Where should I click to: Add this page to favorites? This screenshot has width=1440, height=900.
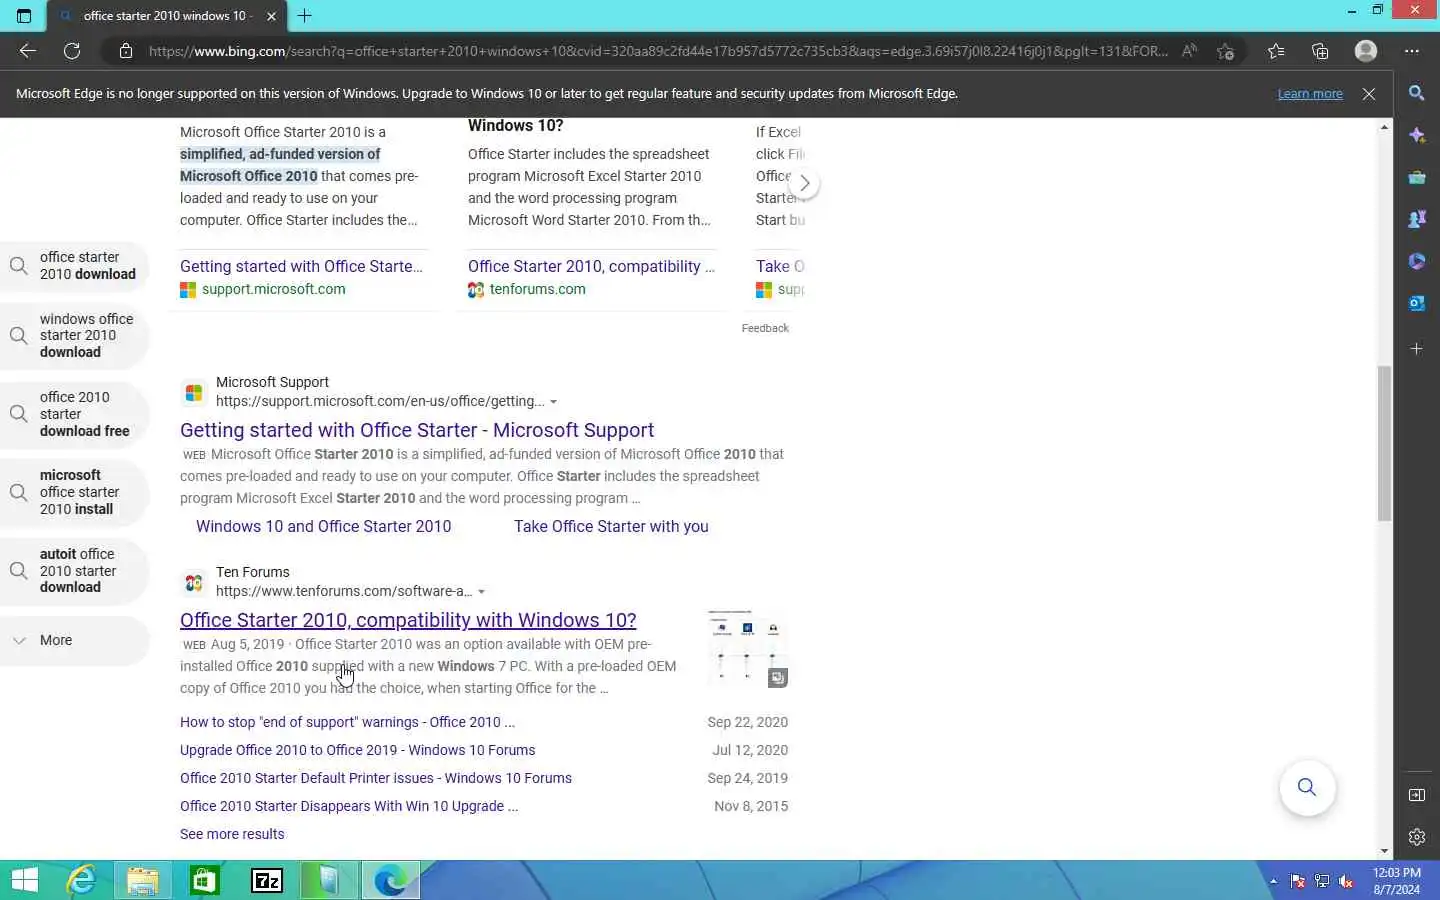tap(1226, 51)
